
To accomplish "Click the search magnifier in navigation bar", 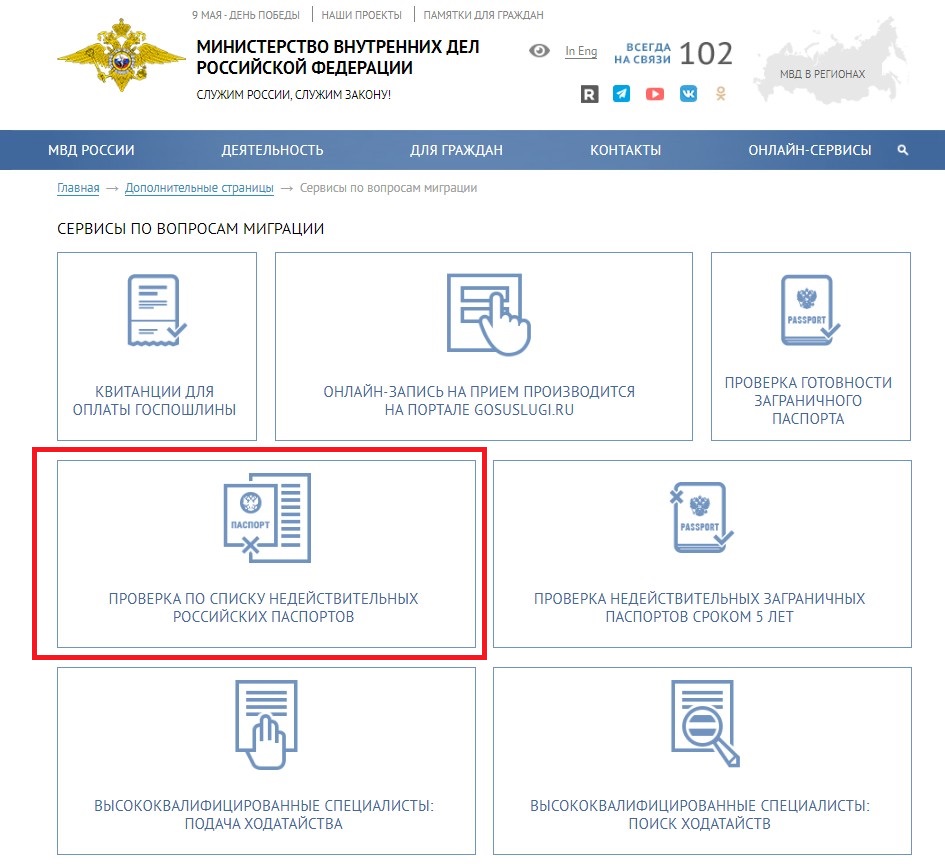I will pyautogui.click(x=903, y=150).
